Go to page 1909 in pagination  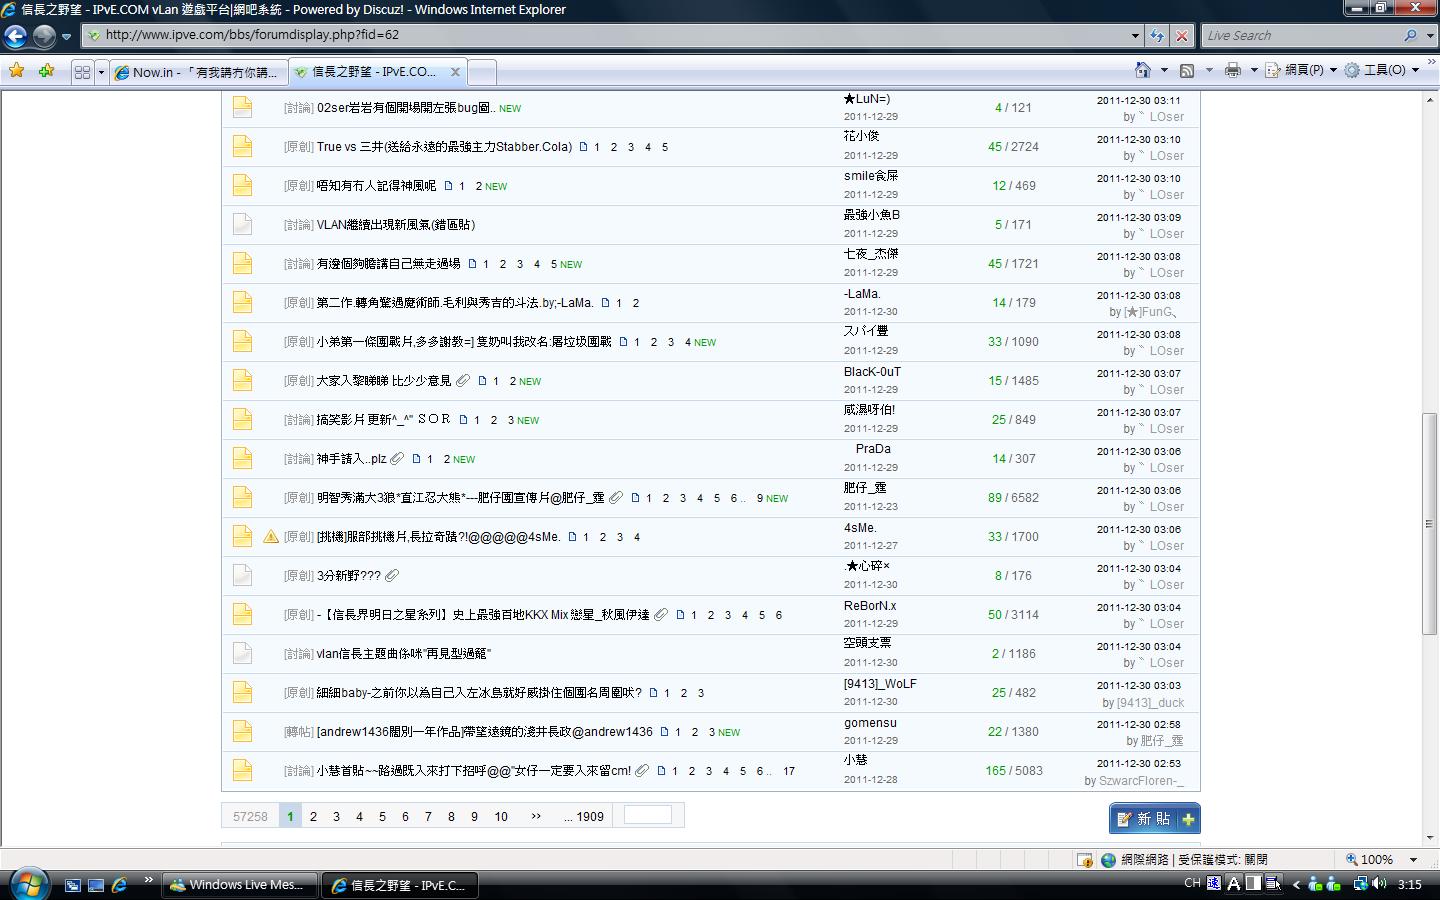click(x=584, y=816)
